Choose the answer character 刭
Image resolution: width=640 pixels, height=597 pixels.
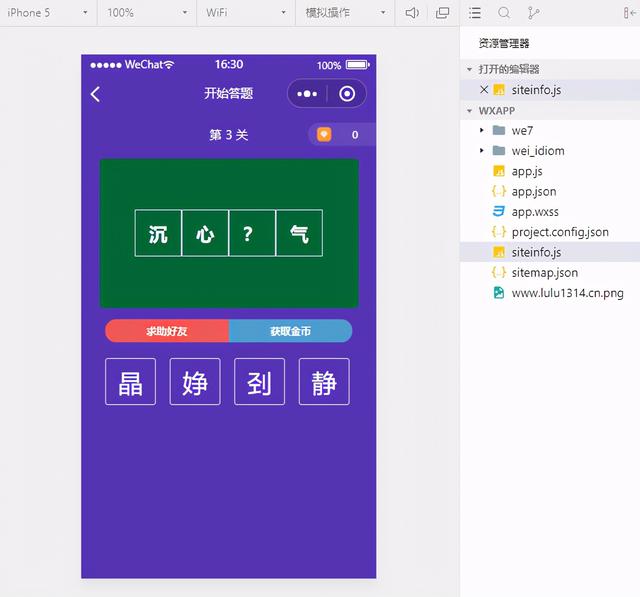tap(260, 382)
